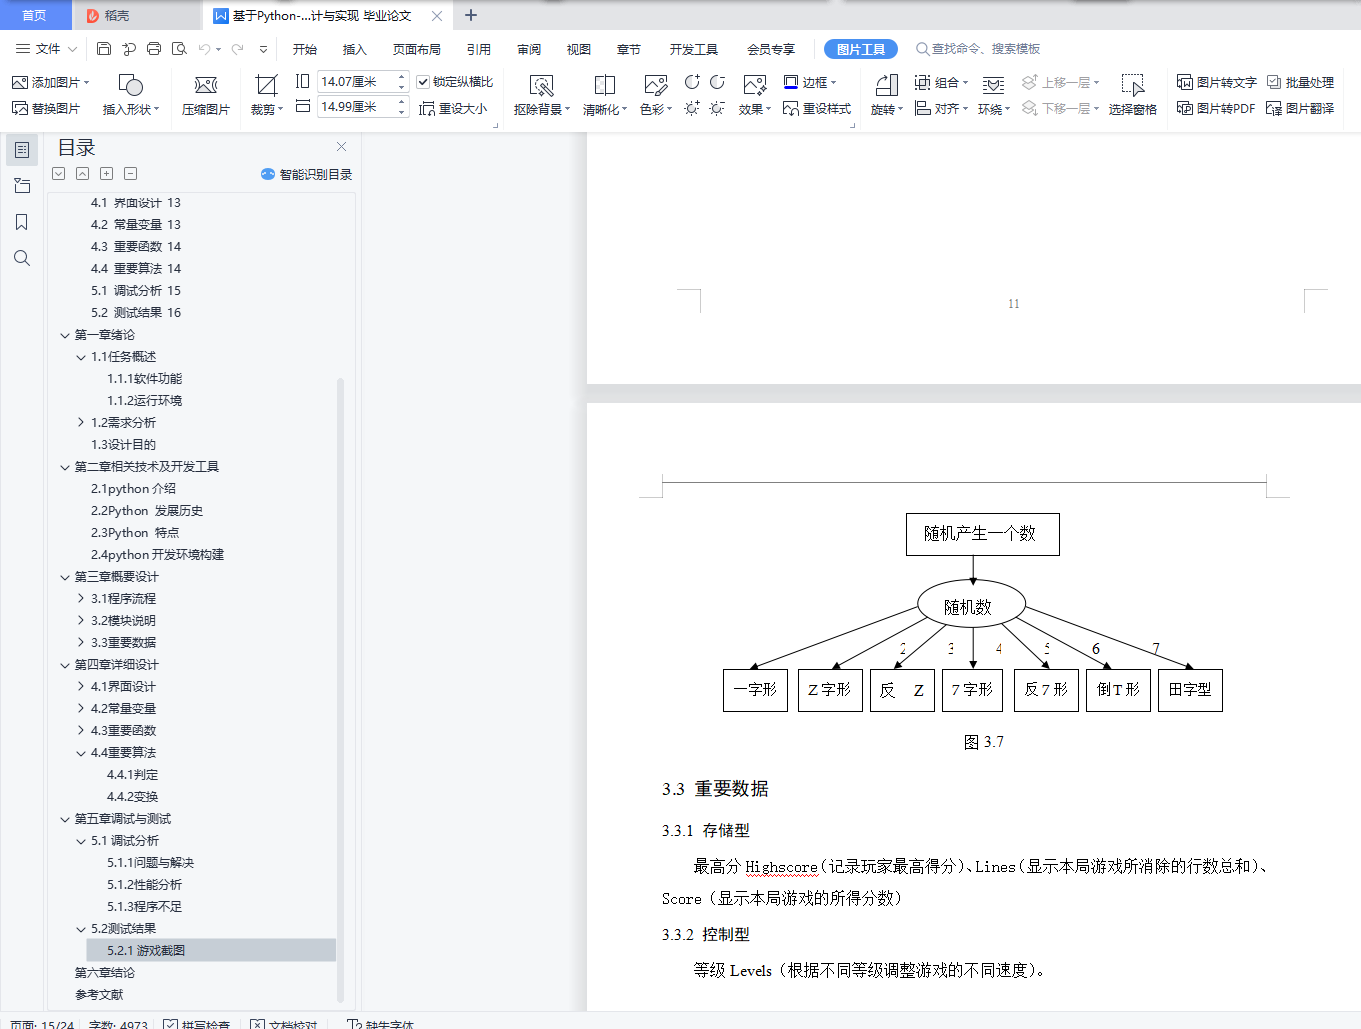This screenshot has height=1029, width=1361.
Task: Switch to the 引用 ribbon tab
Action: click(x=479, y=49)
